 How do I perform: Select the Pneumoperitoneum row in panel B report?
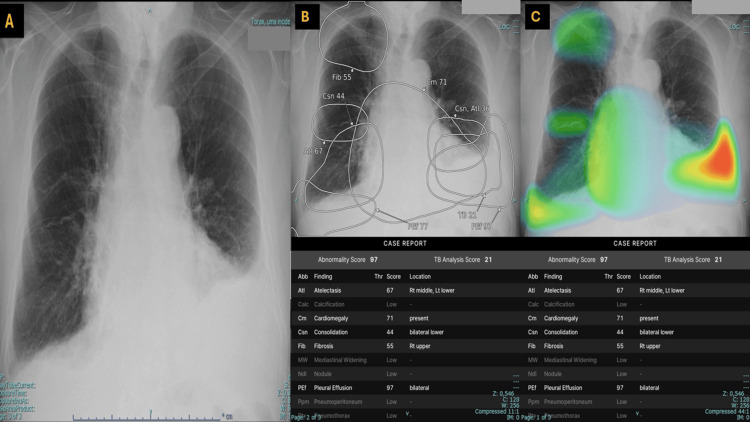coord(406,401)
